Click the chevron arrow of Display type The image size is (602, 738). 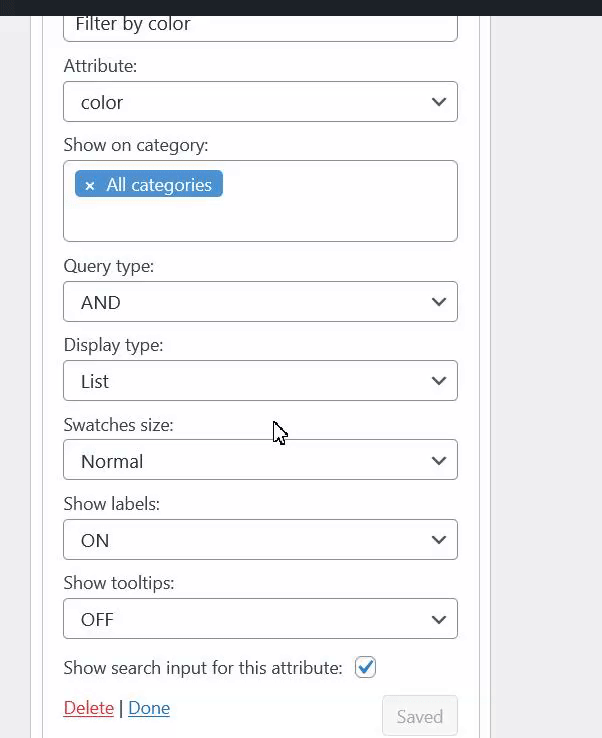point(438,381)
